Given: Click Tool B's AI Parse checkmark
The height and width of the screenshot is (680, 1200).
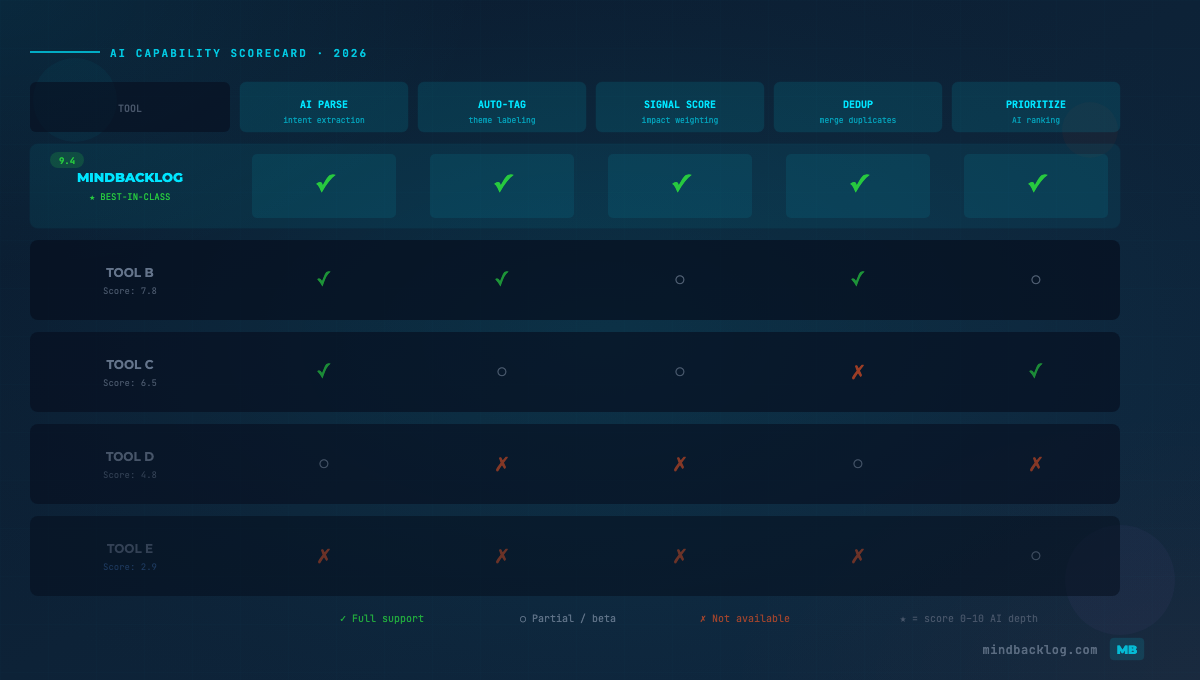Looking at the screenshot, I should (324, 279).
